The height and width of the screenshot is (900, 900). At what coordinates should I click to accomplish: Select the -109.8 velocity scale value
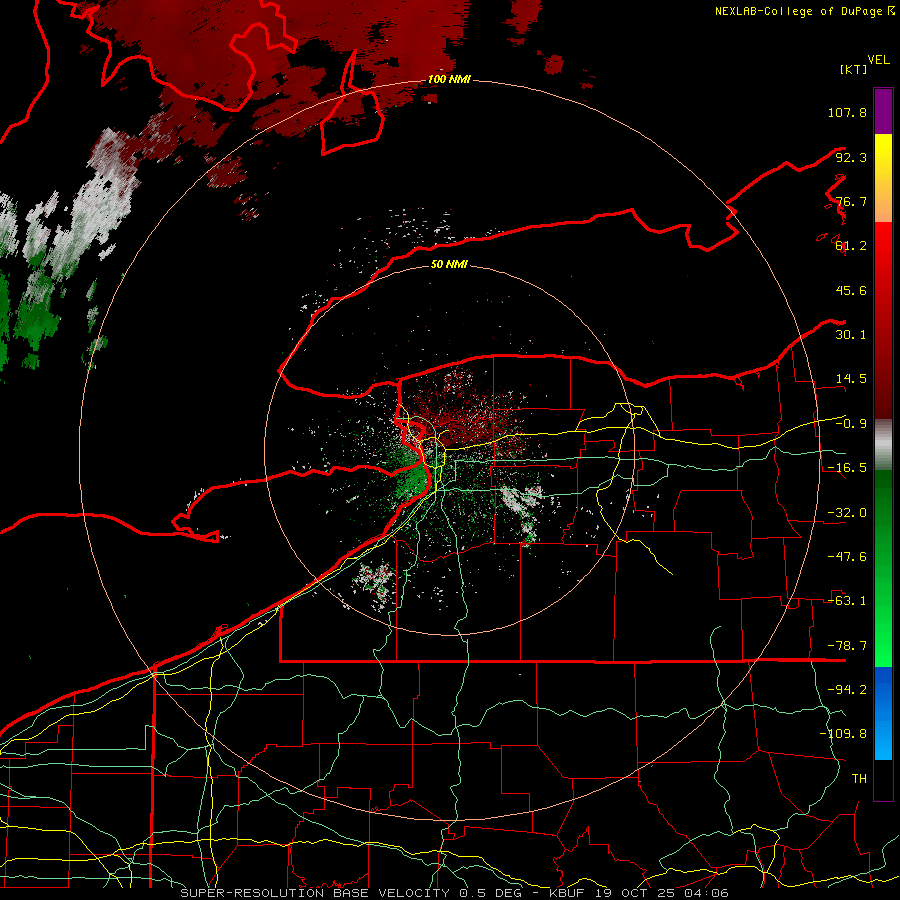pyautogui.click(x=843, y=734)
